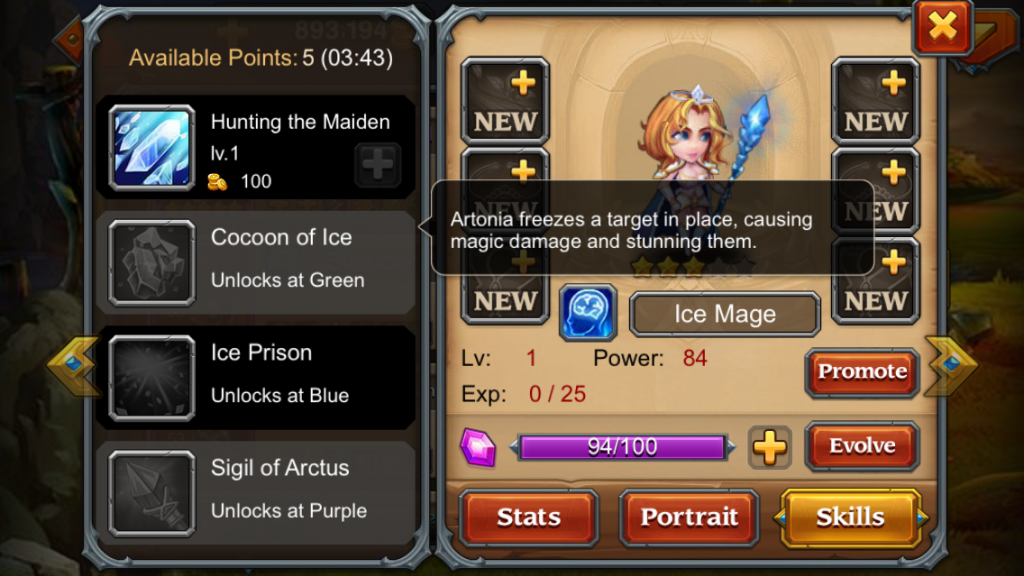Add soul stones with the gold plus button

[770, 448]
